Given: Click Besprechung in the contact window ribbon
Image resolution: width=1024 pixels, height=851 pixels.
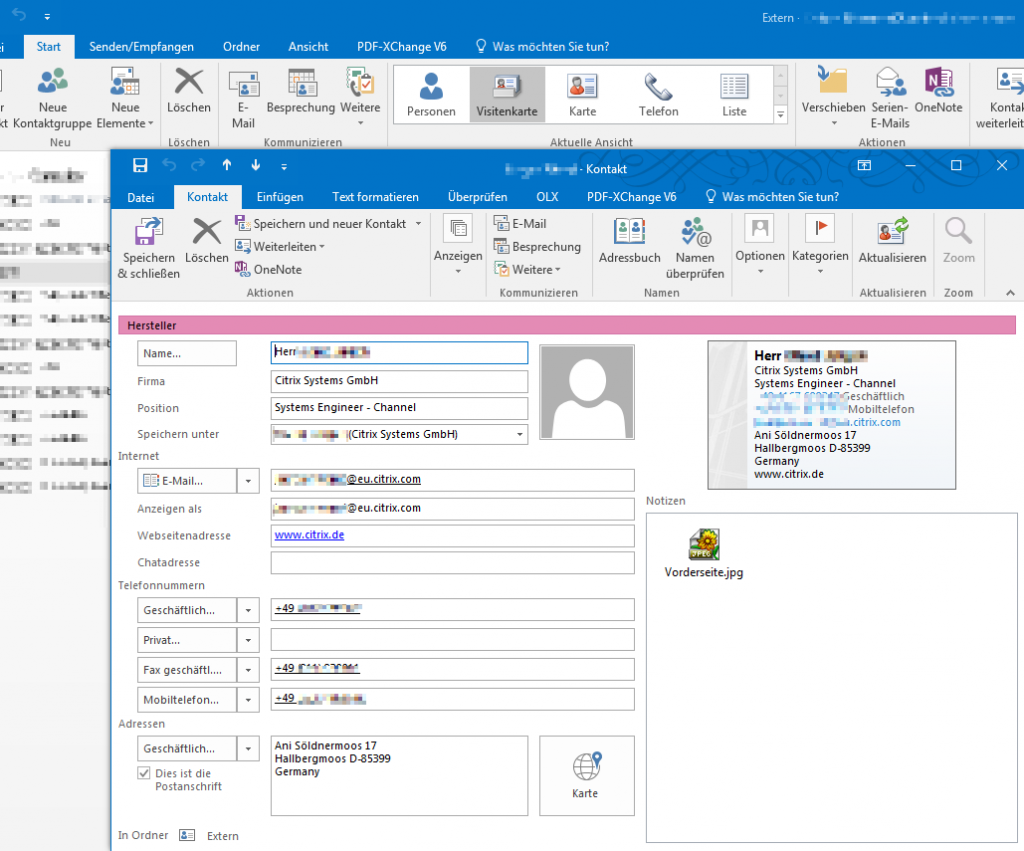Looking at the screenshot, I should click(x=537, y=246).
